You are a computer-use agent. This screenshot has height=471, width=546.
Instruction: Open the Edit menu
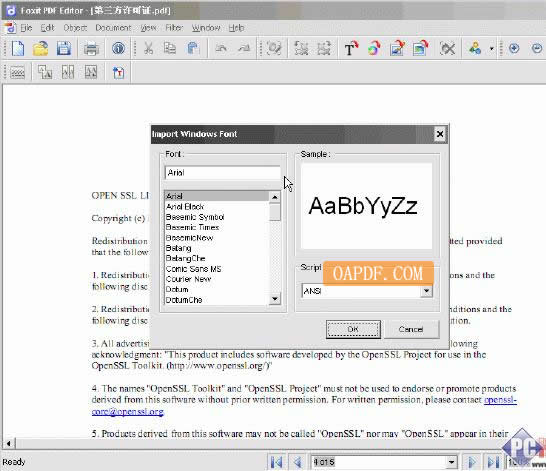[47, 28]
